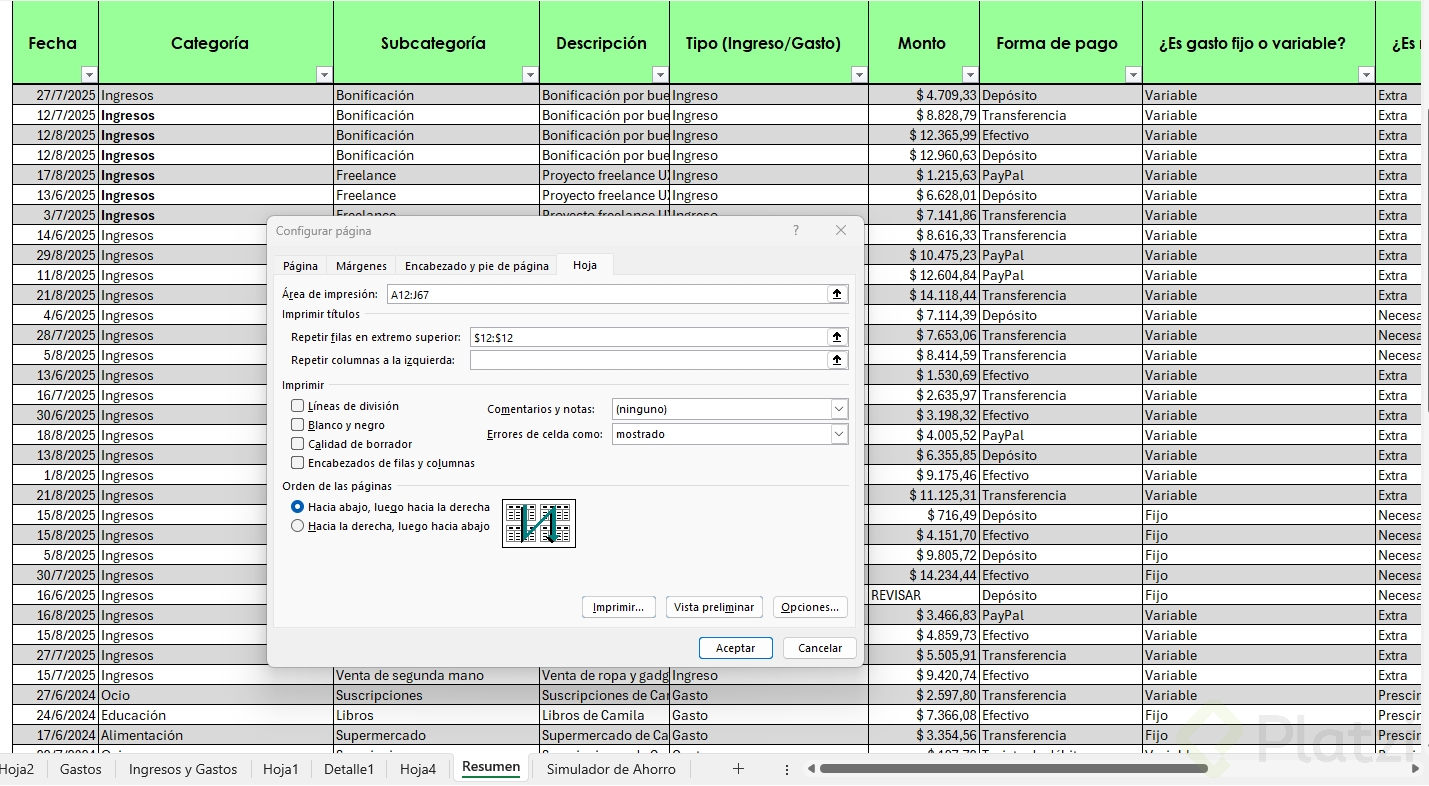Viewport: 1429px width, 786px height.
Task: Enable Líneas de división checkbox
Action: click(297, 406)
